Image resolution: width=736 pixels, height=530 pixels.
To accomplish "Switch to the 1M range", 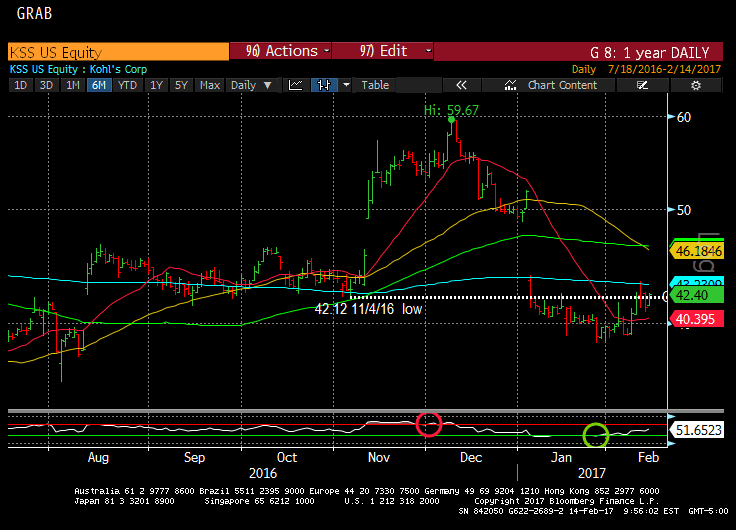I will 73,85.
